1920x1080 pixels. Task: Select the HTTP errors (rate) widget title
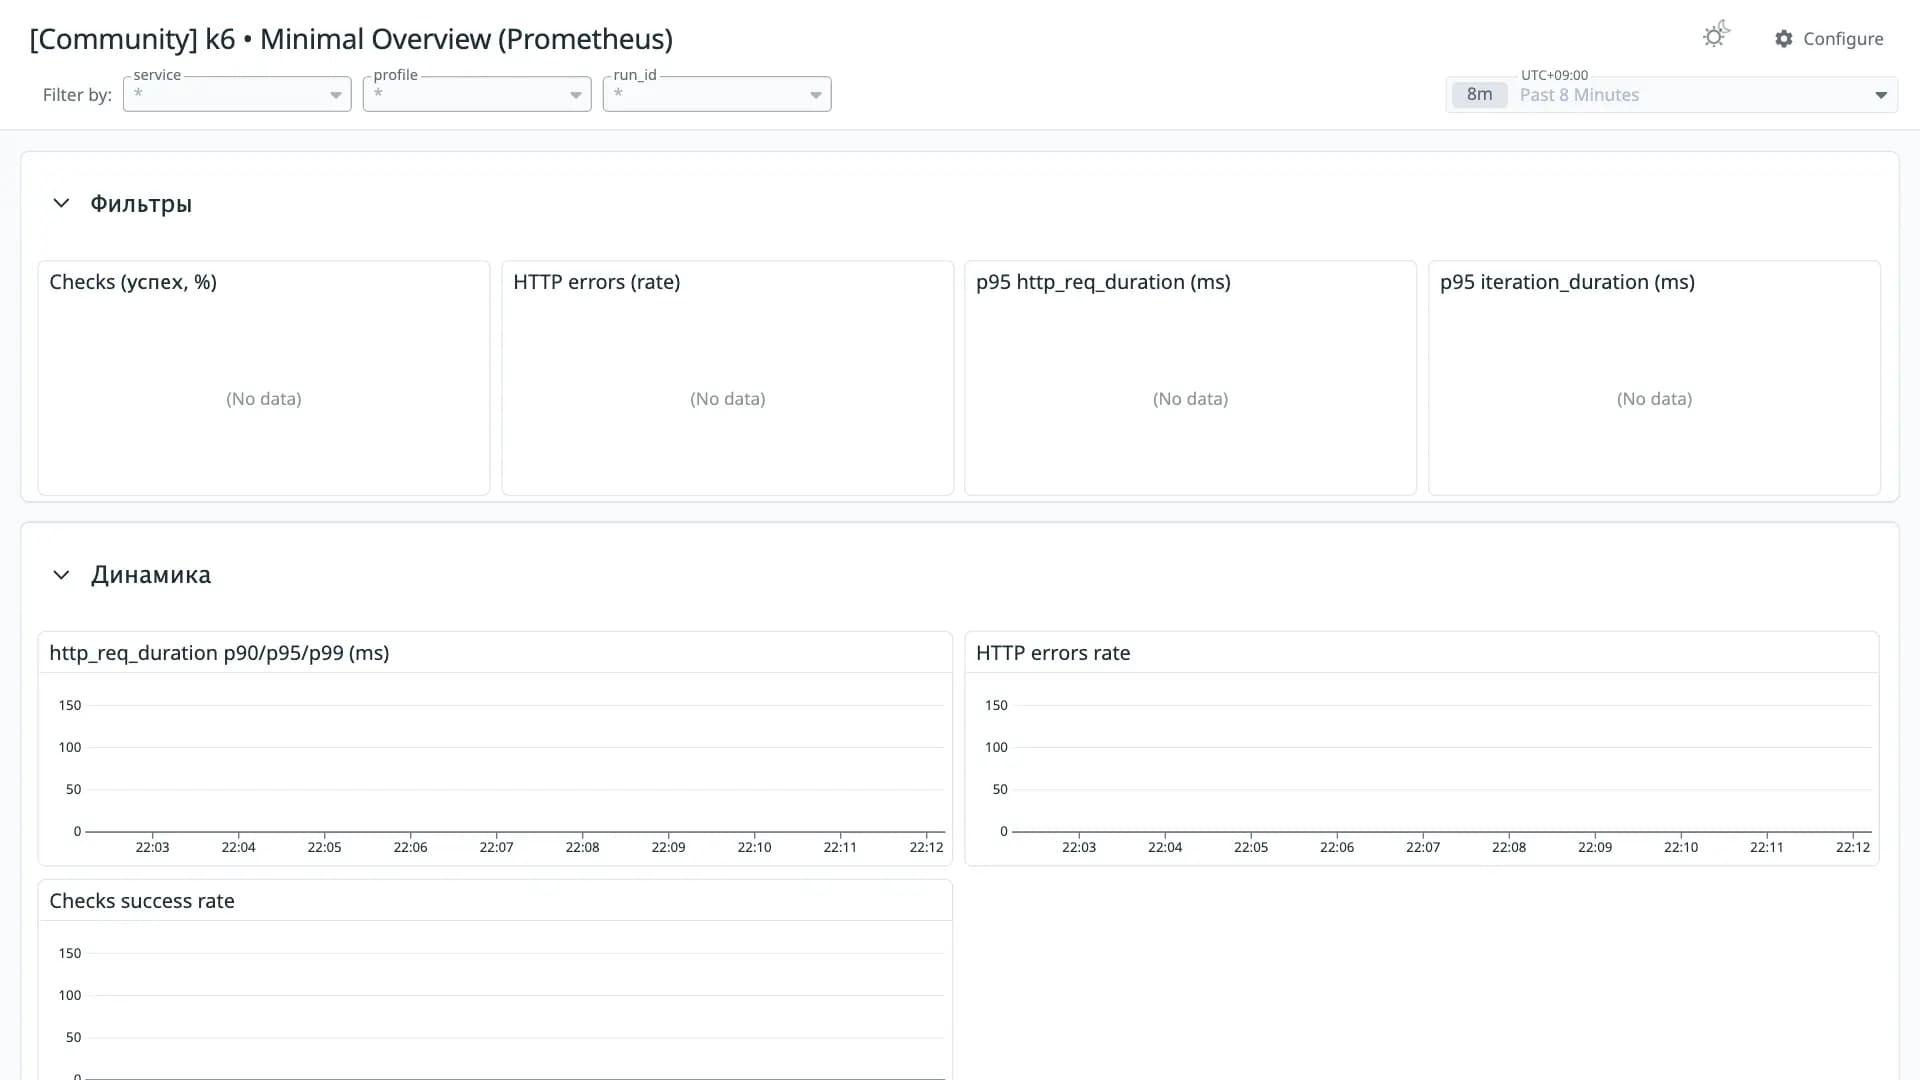[x=596, y=282]
